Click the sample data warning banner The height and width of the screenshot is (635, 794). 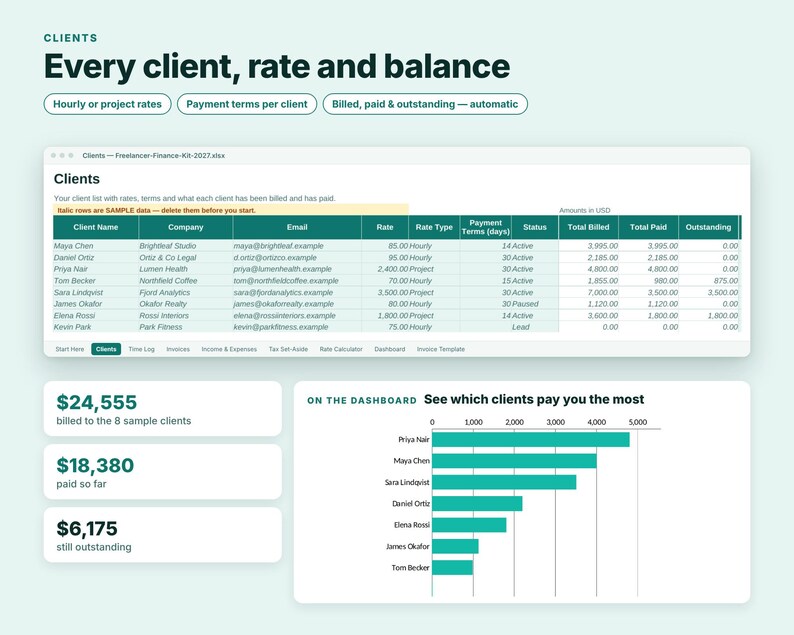coord(231,210)
